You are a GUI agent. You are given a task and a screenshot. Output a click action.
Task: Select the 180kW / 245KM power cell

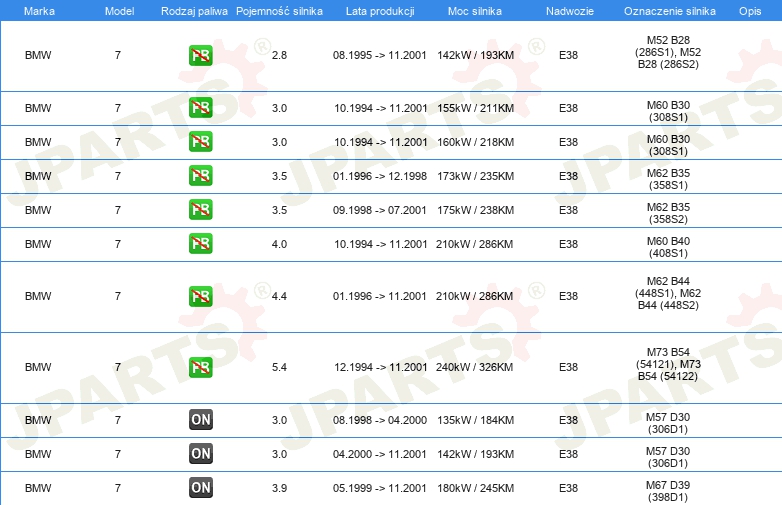click(475, 488)
